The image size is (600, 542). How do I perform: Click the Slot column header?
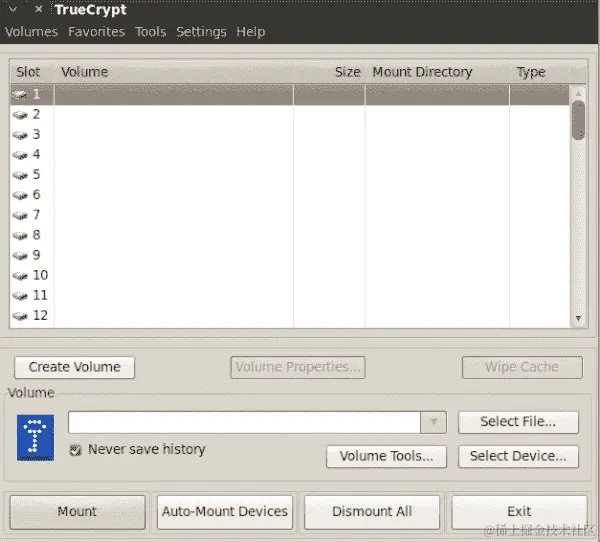(x=32, y=72)
